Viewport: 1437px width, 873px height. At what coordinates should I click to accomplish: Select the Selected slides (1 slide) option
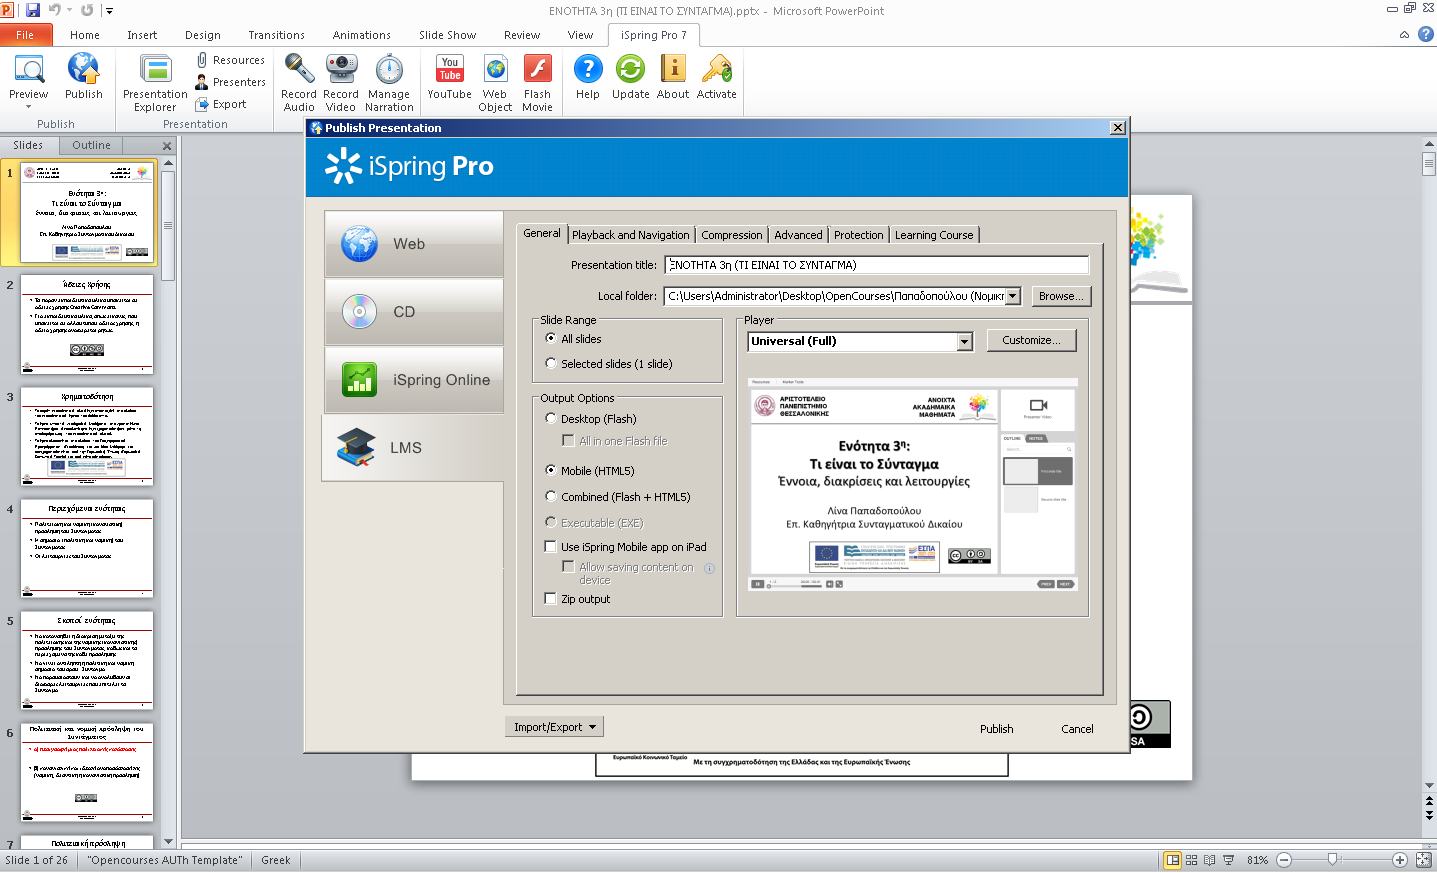click(x=551, y=364)
